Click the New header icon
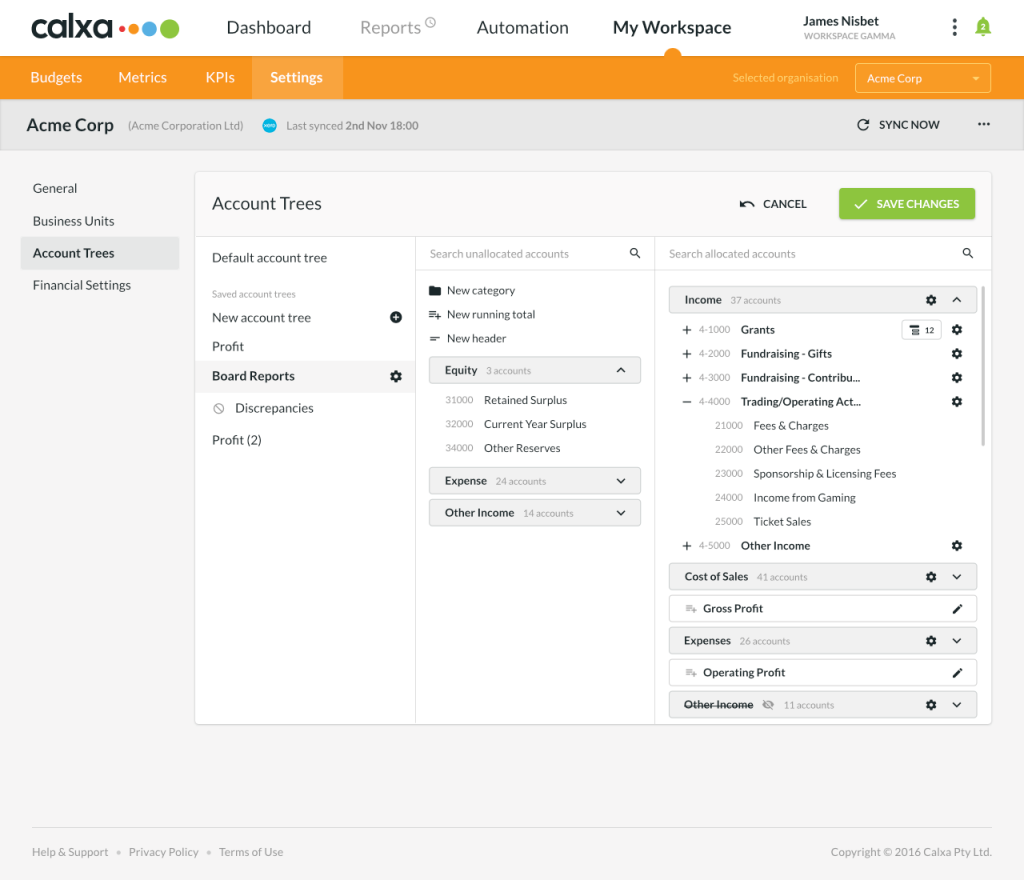 [435, 339]
